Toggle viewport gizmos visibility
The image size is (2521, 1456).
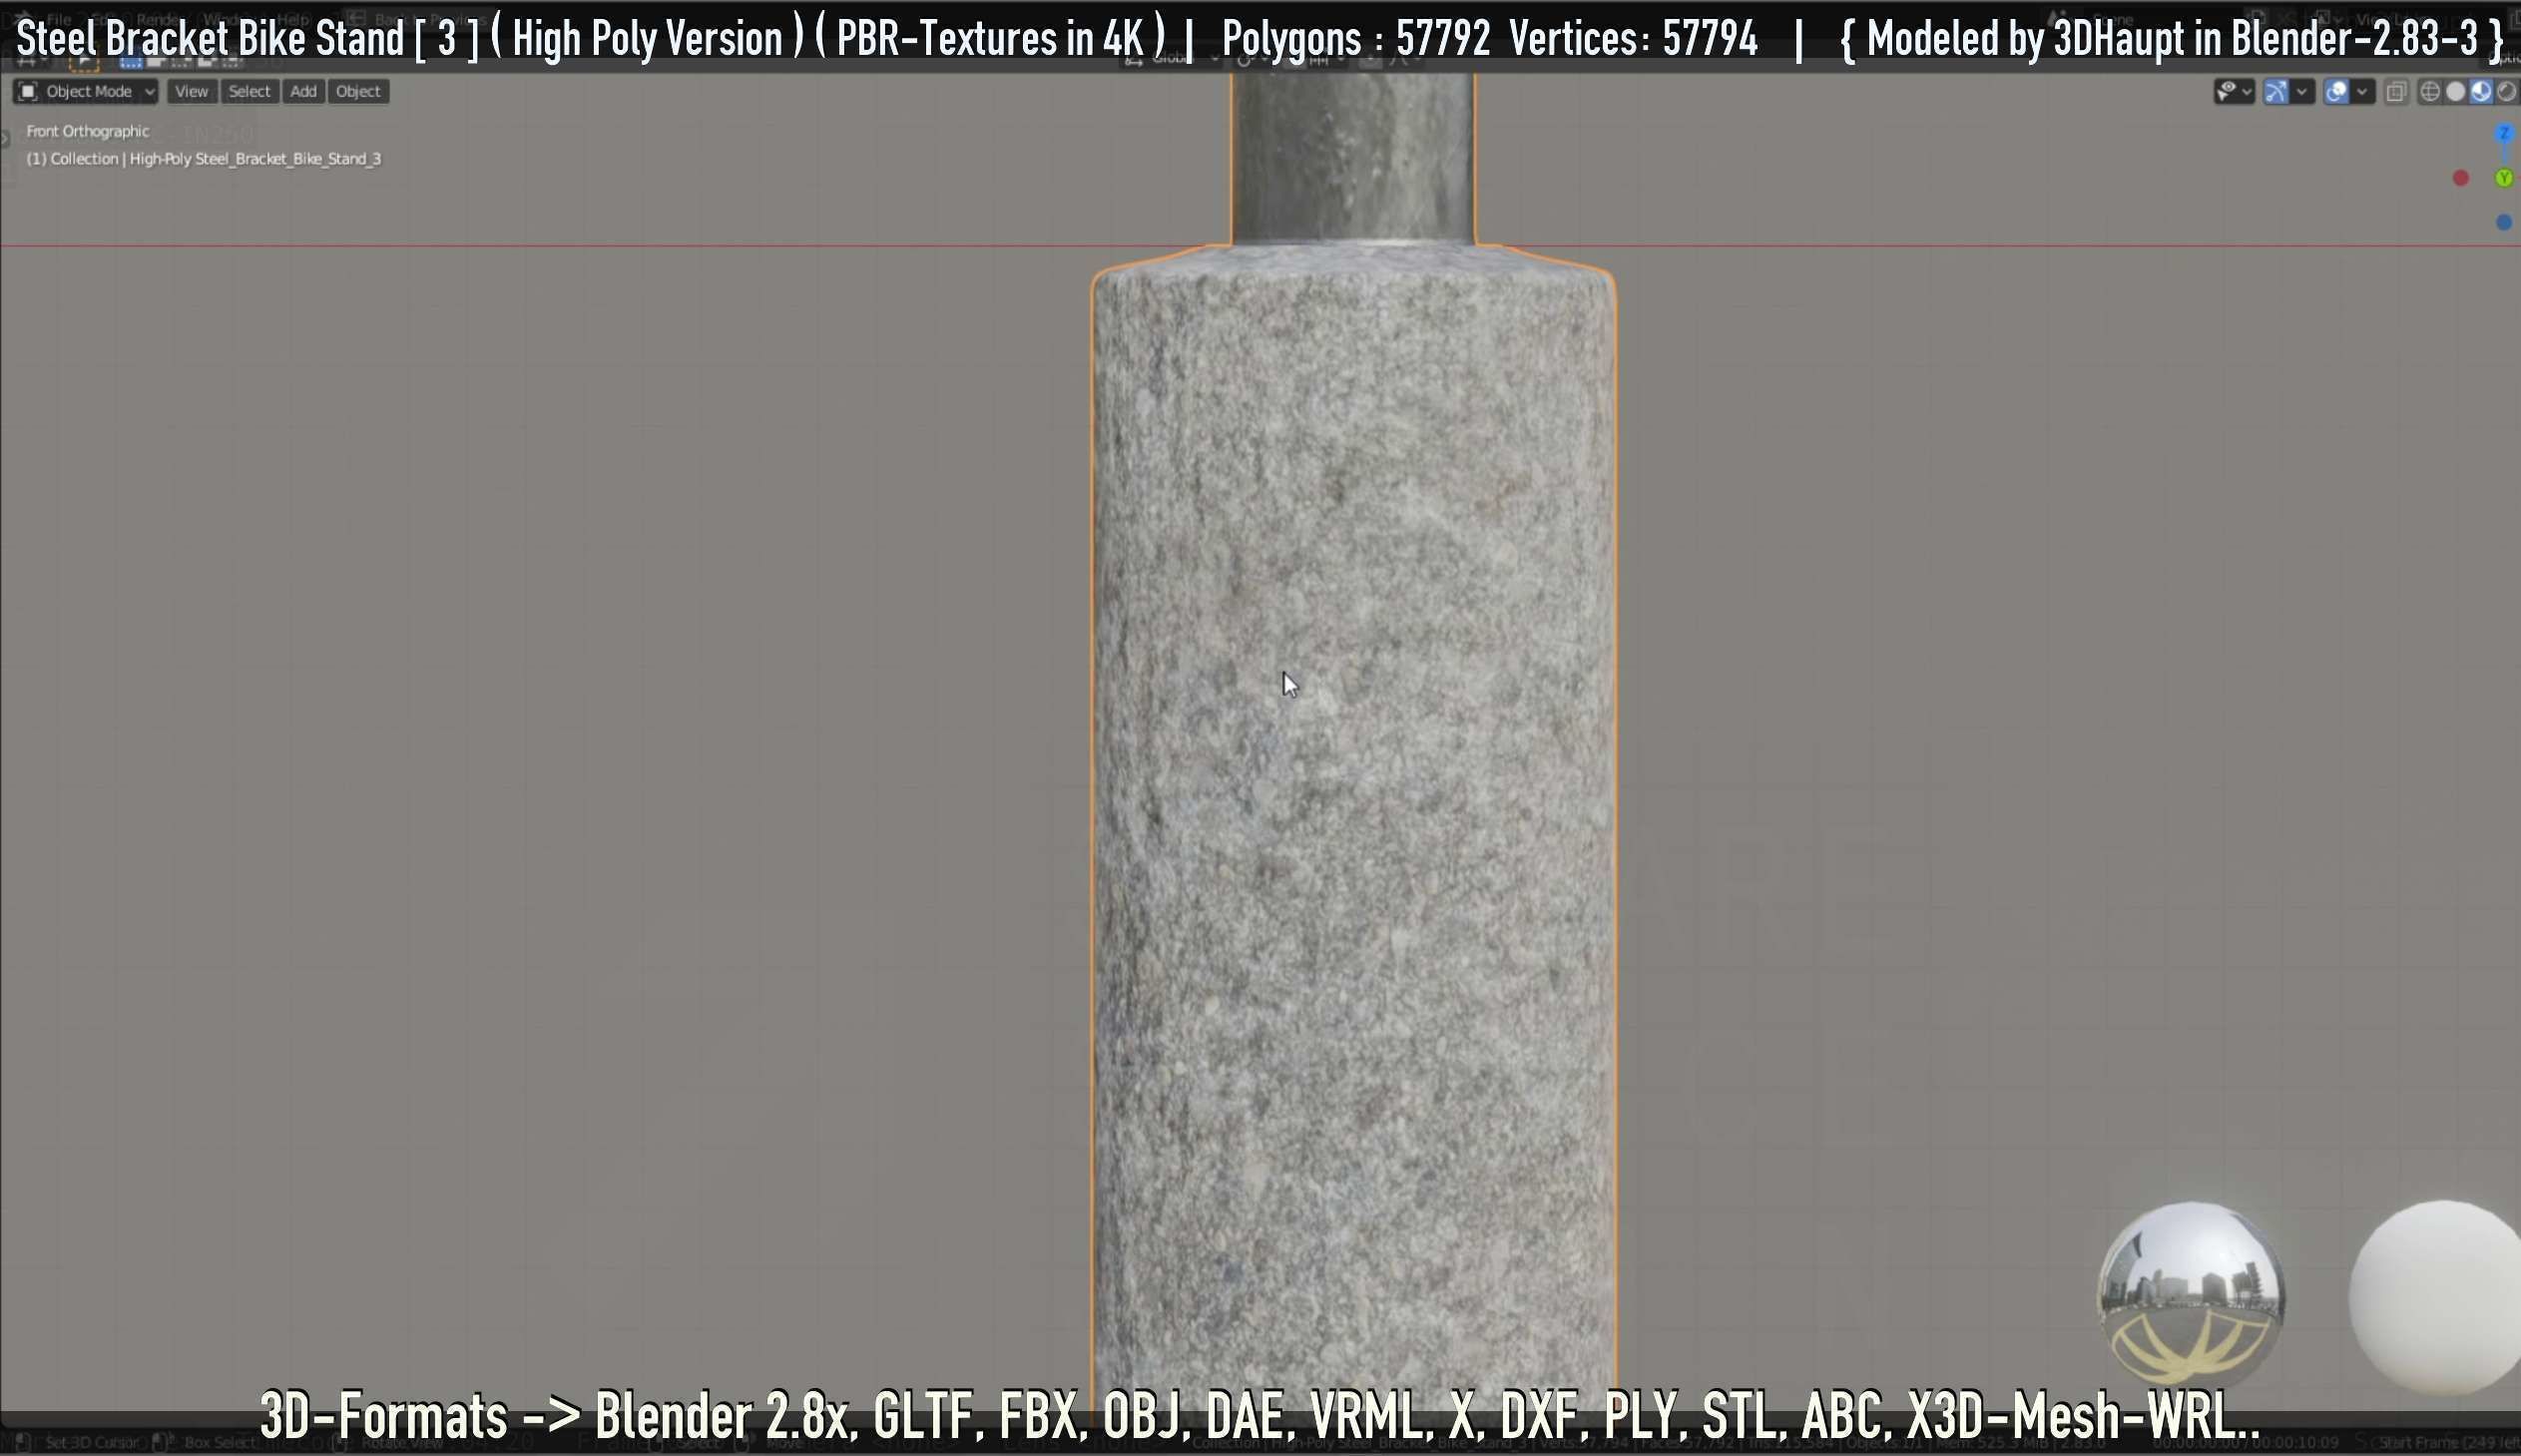[x=2276, y=92]
